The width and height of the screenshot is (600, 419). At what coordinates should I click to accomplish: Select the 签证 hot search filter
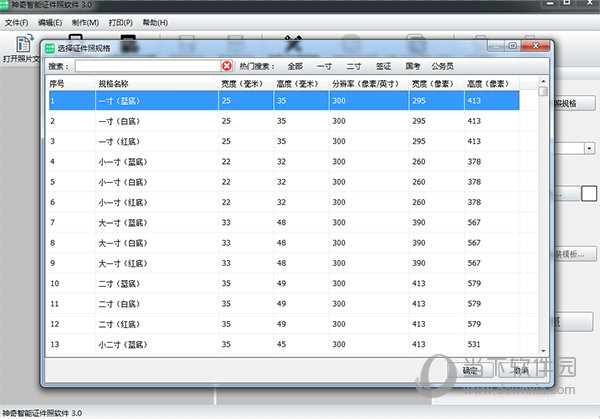[383, 67]
